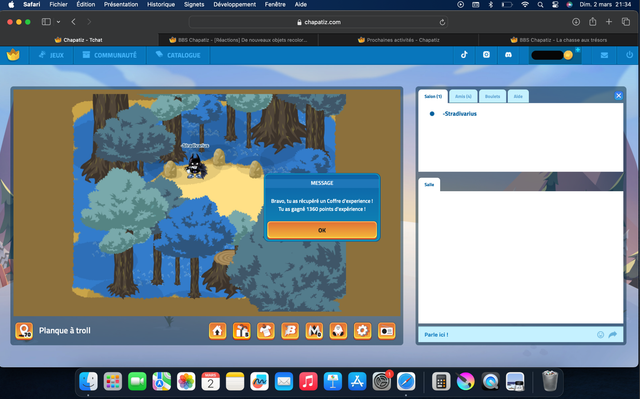Viewport: 640px width, 399px height.
Task: Switch to 'La chasse aux trésors' tab
Action: [559, 40]
